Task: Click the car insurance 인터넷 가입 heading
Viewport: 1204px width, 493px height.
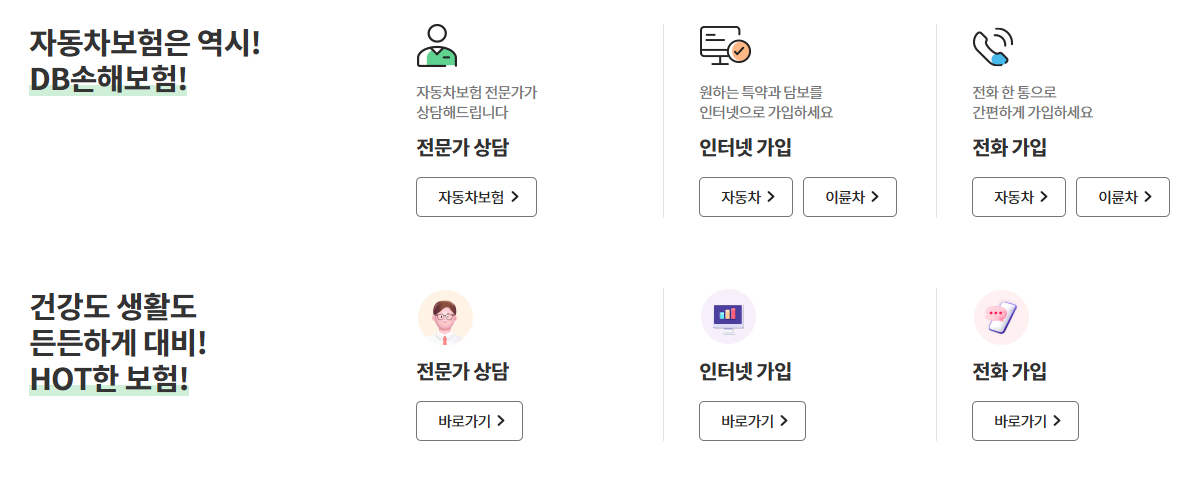Action: 745,148
